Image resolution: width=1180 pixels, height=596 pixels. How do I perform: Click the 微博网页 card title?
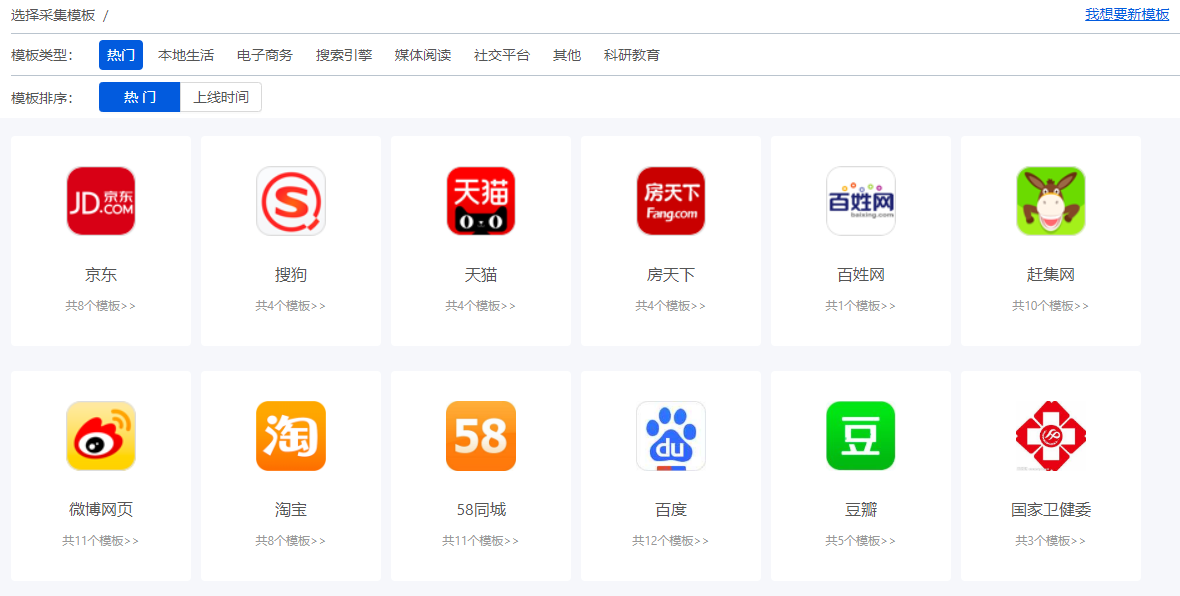click(x=101, y=510)
